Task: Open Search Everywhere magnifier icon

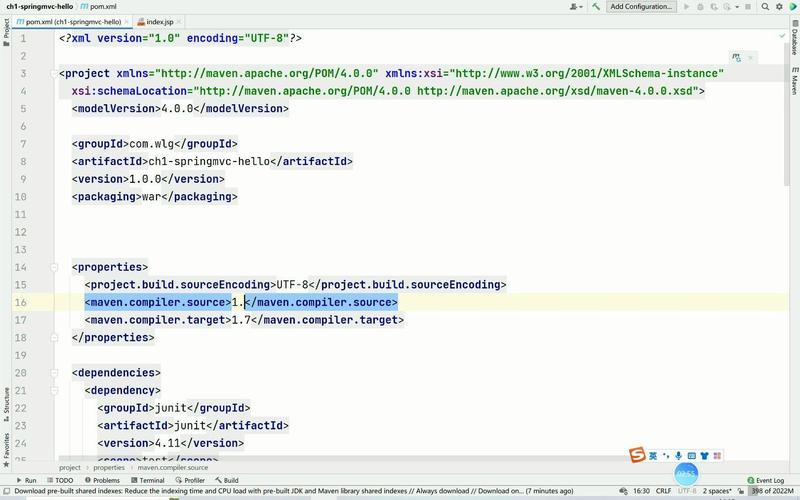Action: point(765,7)
